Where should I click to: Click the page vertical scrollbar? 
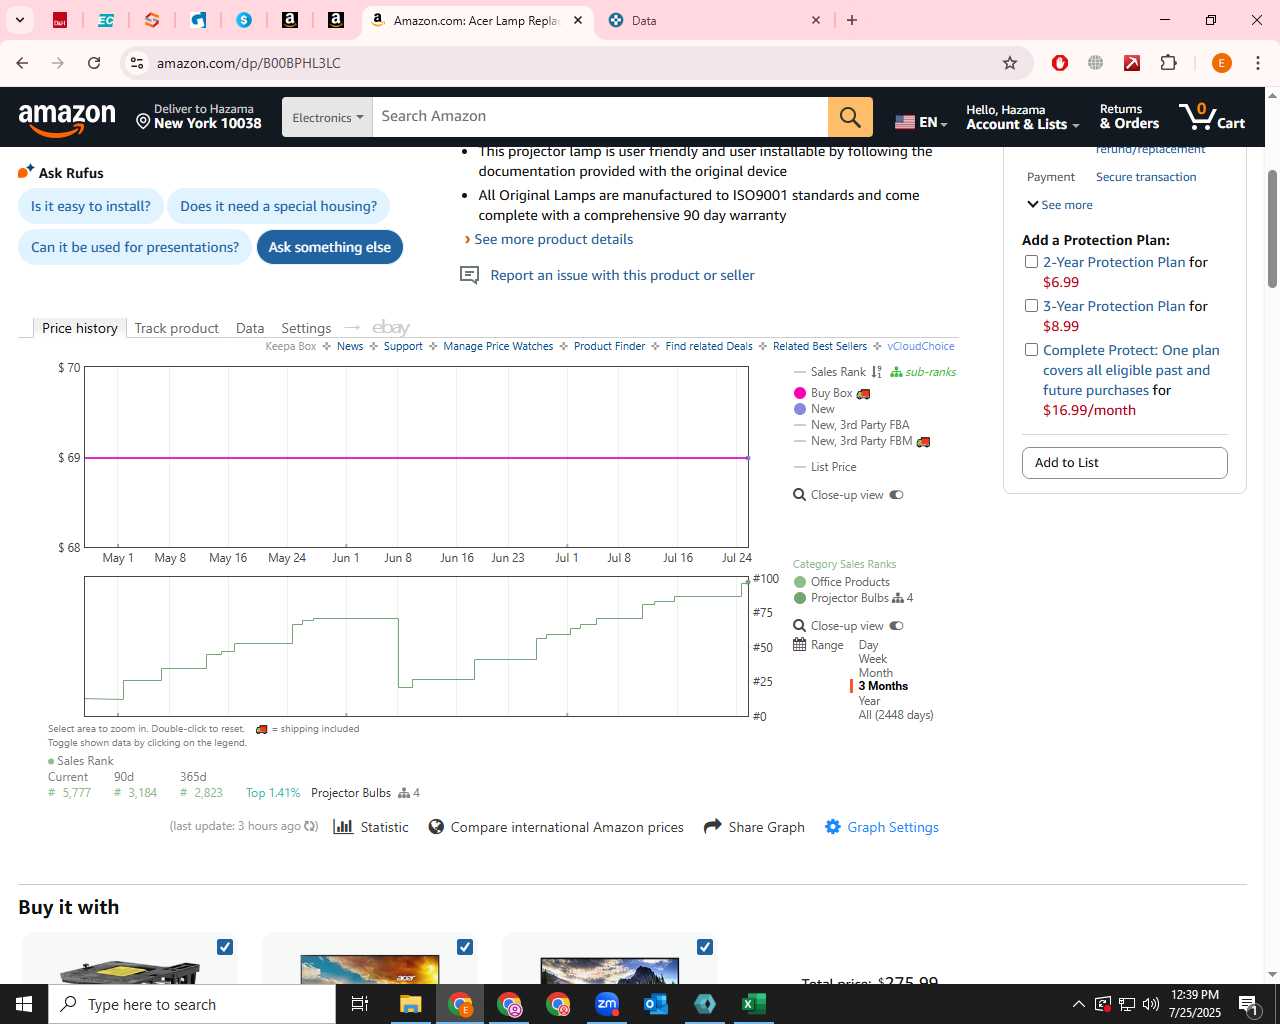click(x=1272, y=228)
